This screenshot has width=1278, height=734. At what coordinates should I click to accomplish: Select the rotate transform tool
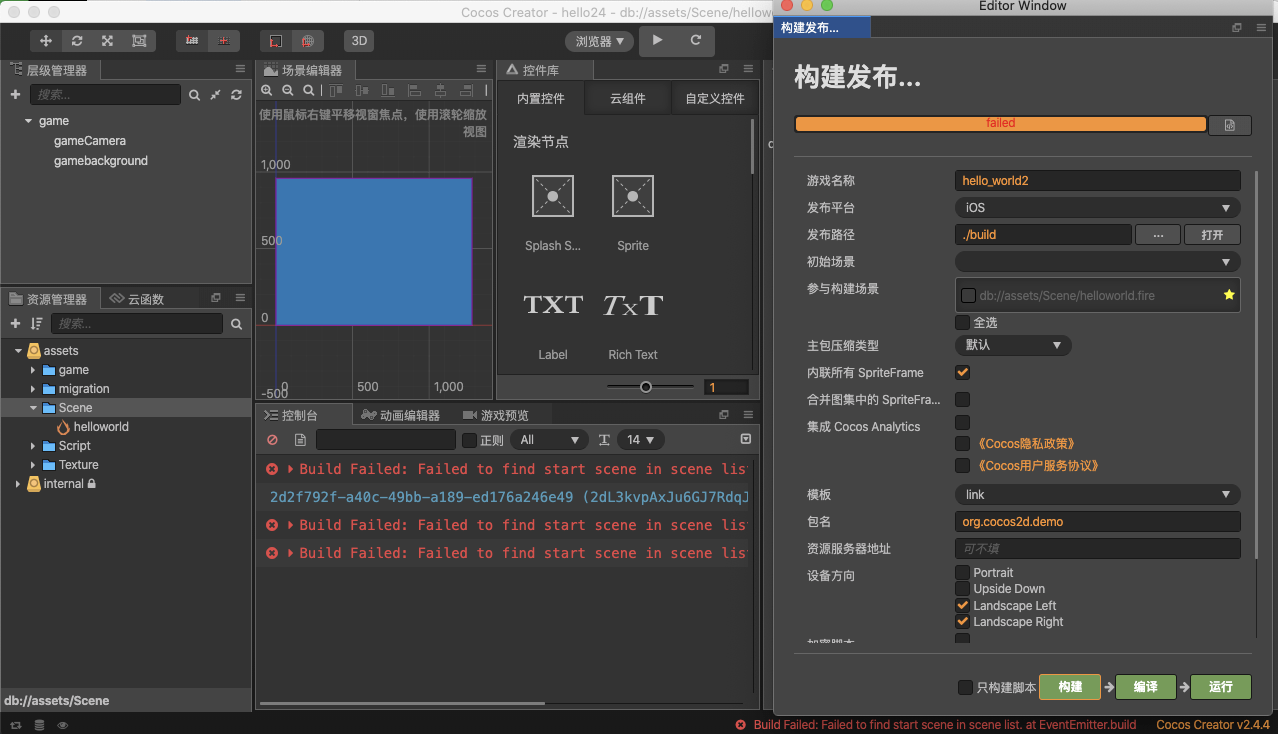click(77, 41)
